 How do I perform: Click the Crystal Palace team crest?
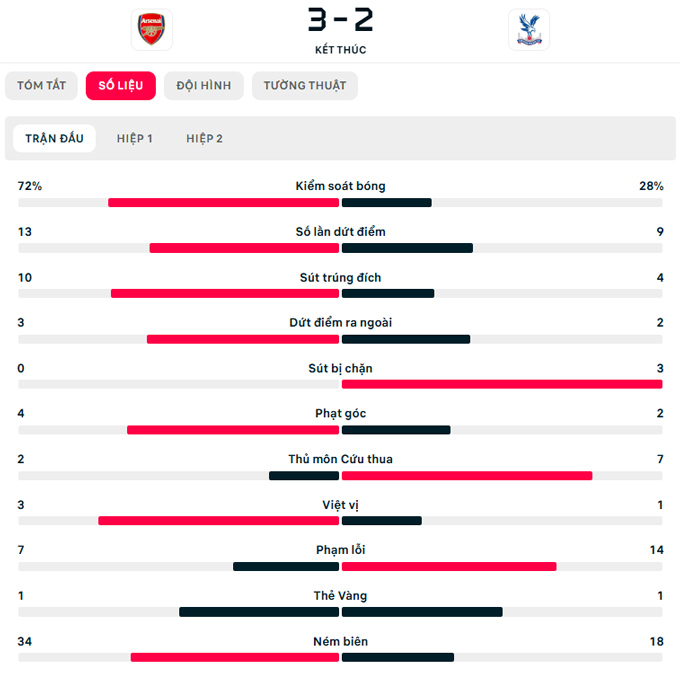(x=528, y=30)
